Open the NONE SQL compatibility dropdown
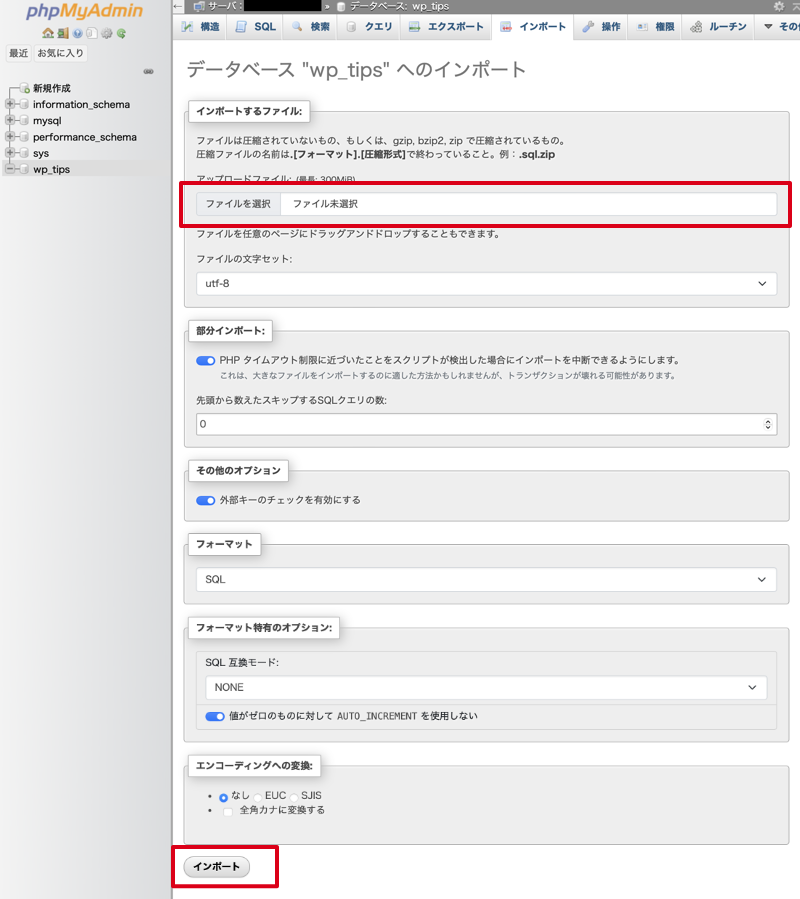The width and height of the screenshot is (800, 899). click(486, 687)
